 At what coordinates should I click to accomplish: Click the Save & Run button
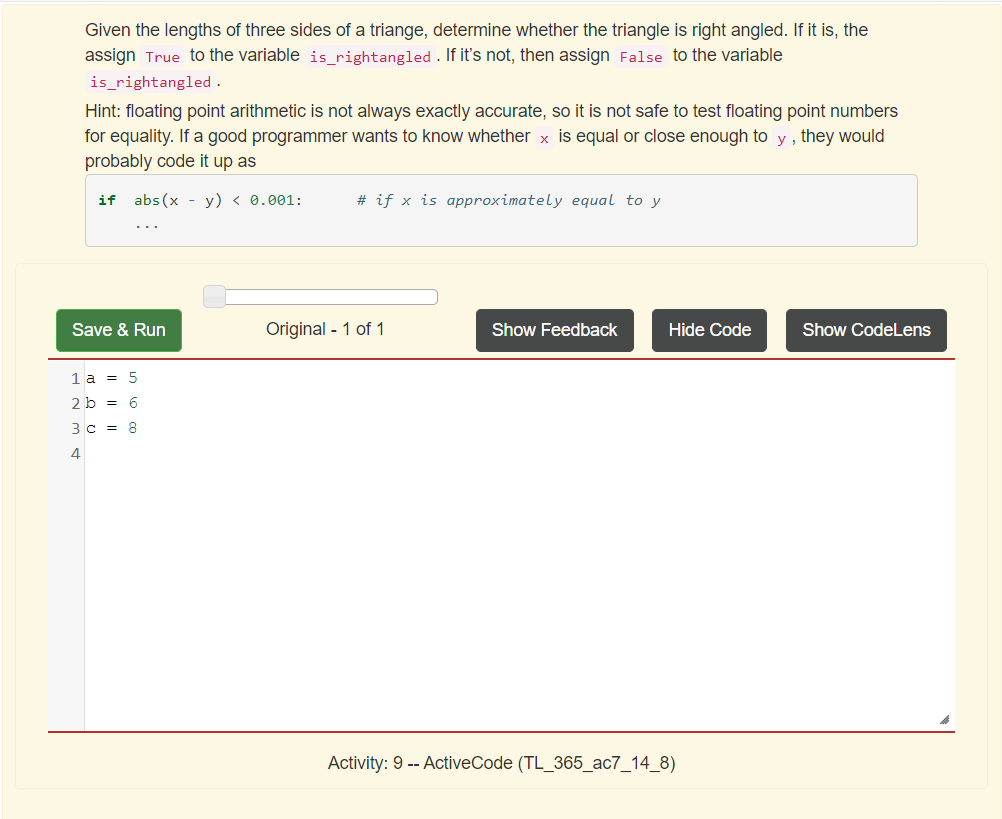(118, 330)
